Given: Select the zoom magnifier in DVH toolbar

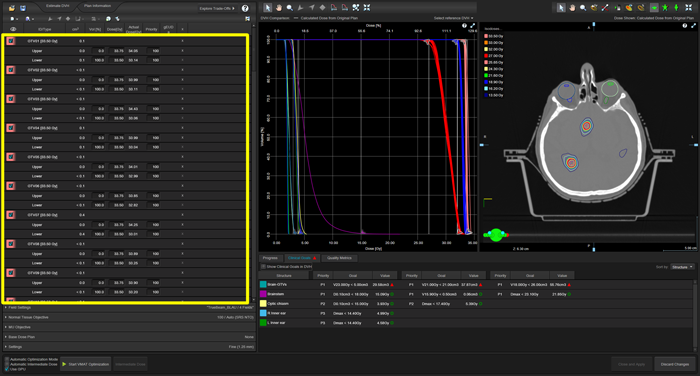Looking at the screenshot, I should point(290,8).
